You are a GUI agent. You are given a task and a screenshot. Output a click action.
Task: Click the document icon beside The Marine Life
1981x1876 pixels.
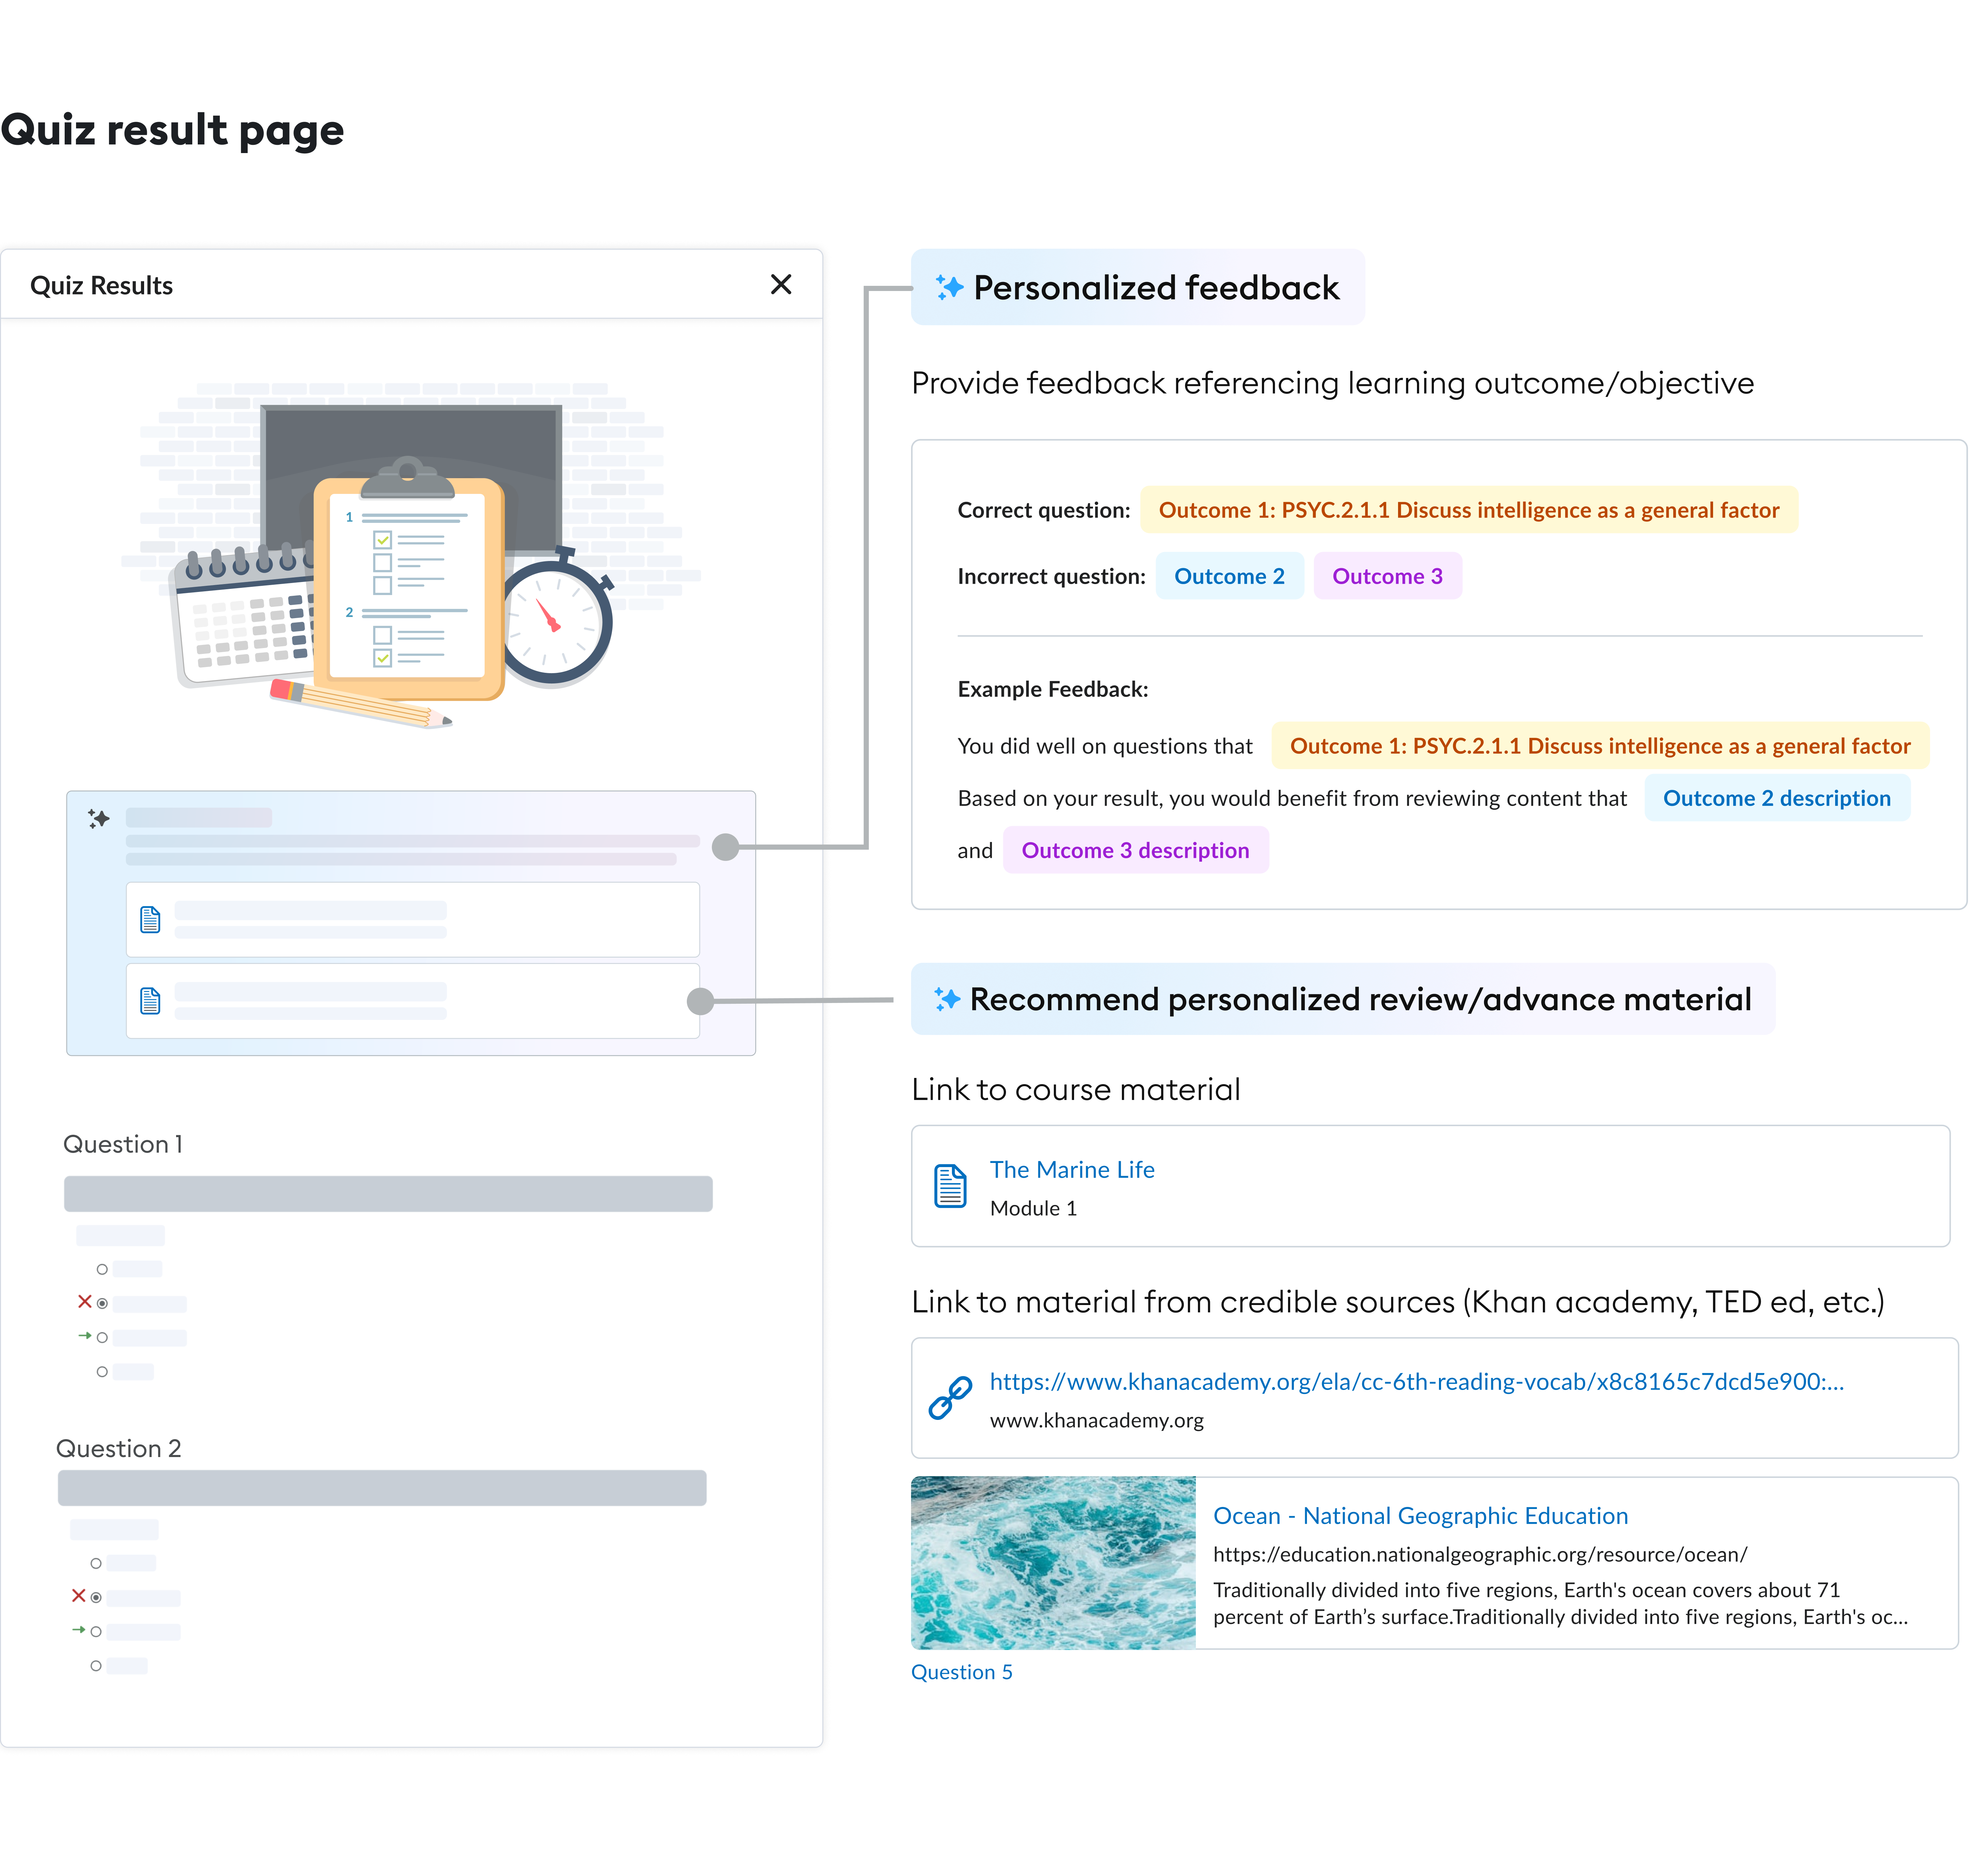[x=950, y=1186]
